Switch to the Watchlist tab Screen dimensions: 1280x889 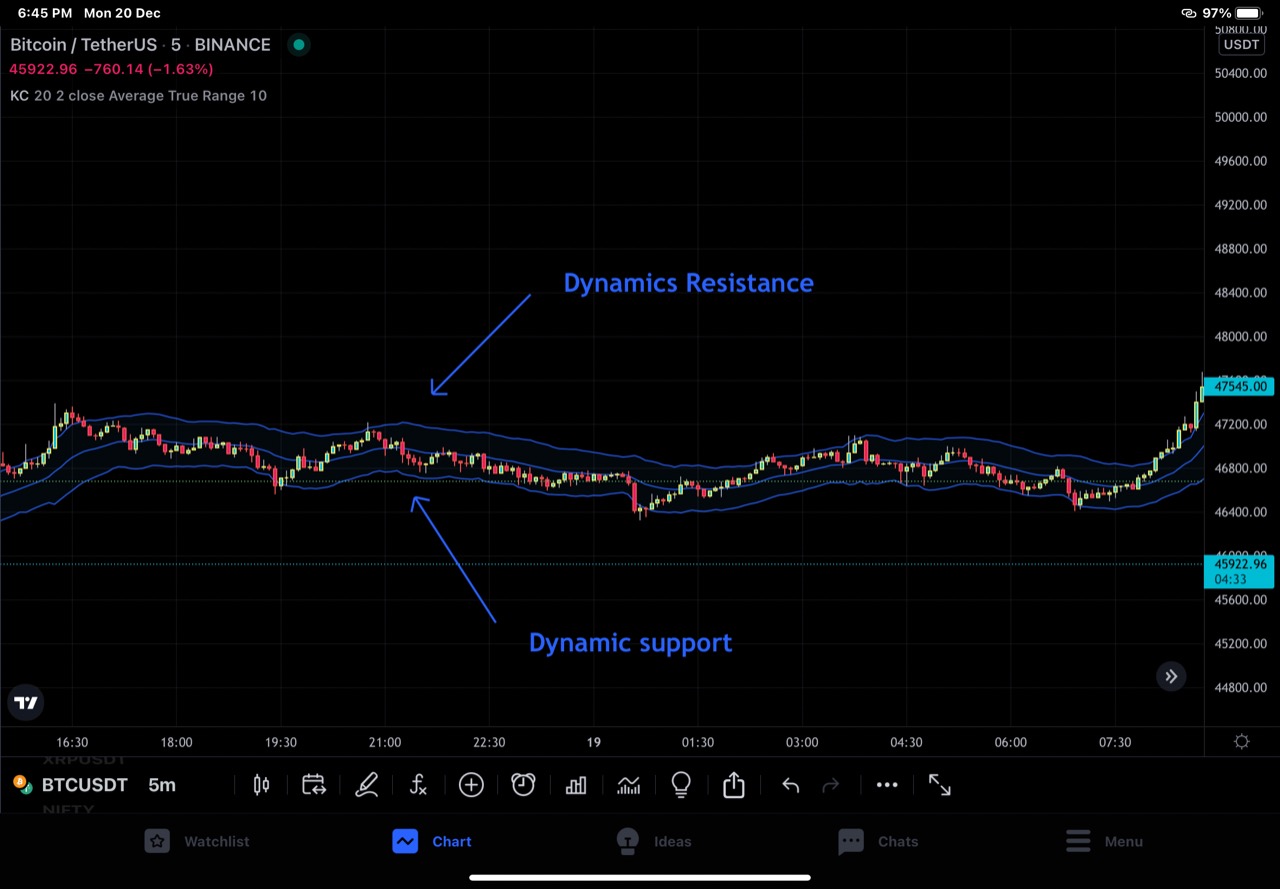point(197,841)
